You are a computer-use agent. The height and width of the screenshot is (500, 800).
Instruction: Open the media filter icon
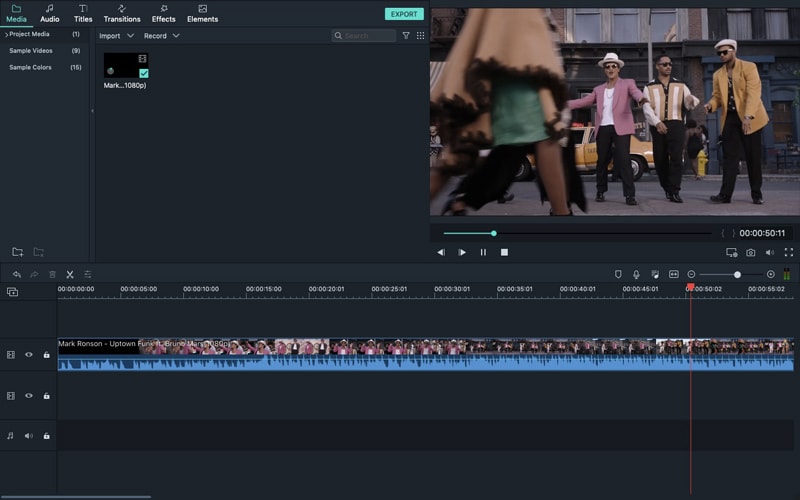406,36
